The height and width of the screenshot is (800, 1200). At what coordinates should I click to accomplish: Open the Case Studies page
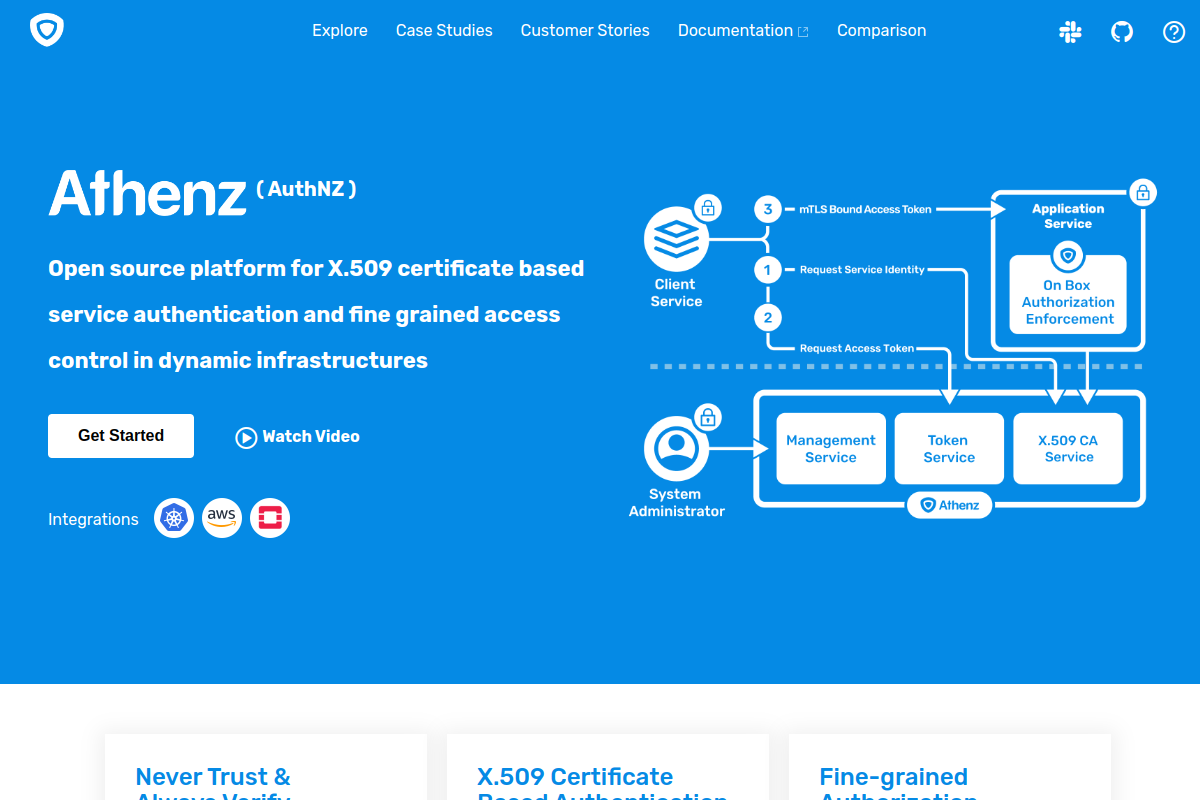[x=444, y=31]
